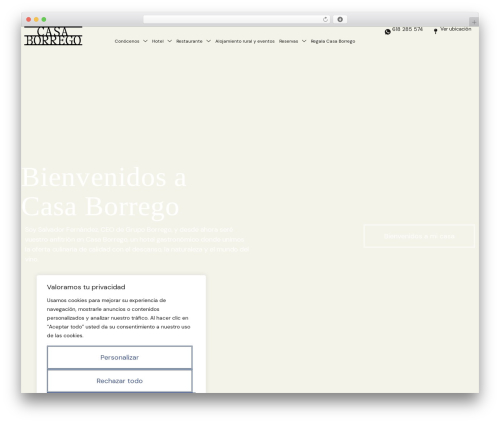Expand the Conócenos menu chevron

[x=145, y=41]
